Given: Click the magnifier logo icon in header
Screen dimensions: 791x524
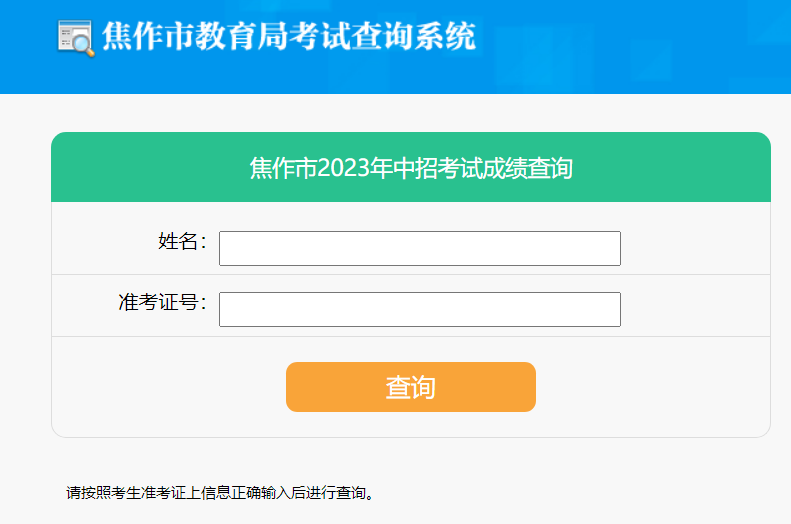Looking at the screenshot, I should coord(76,38).
